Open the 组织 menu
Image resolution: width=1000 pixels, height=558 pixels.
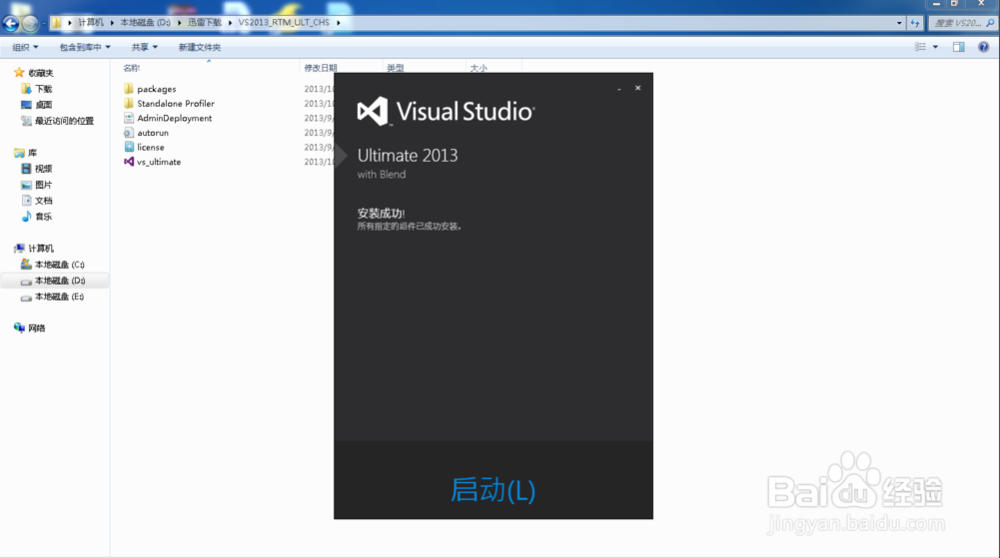[26, 47]
